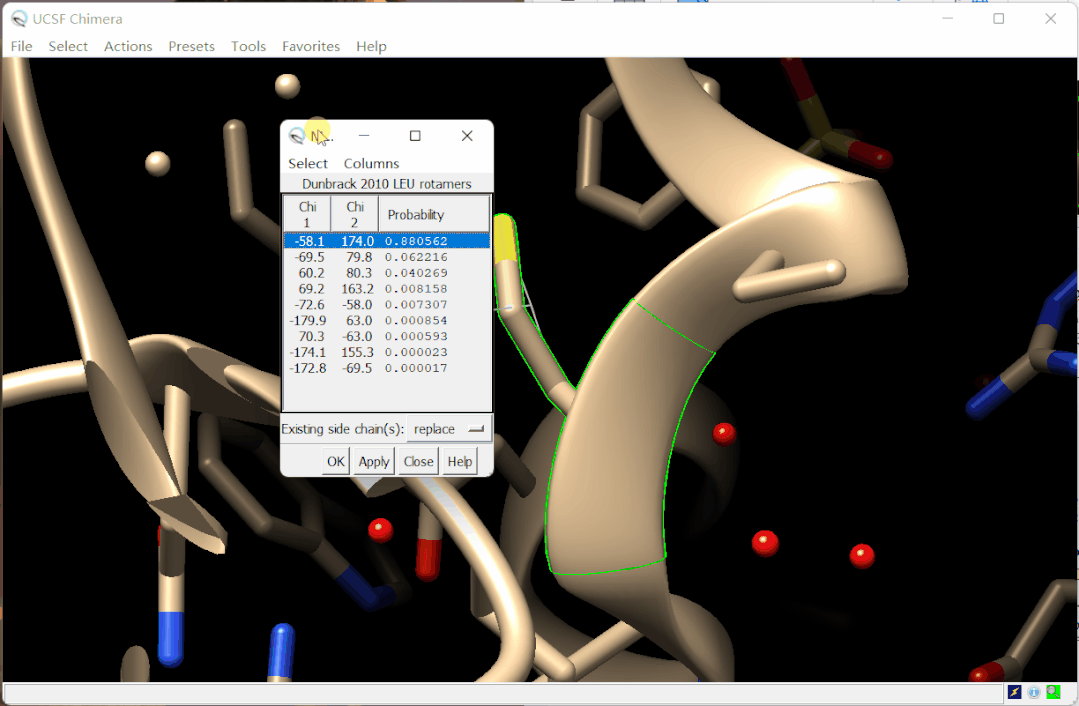Click the blue info icon in status bar
The image size is (1079, 706).
1034,692
